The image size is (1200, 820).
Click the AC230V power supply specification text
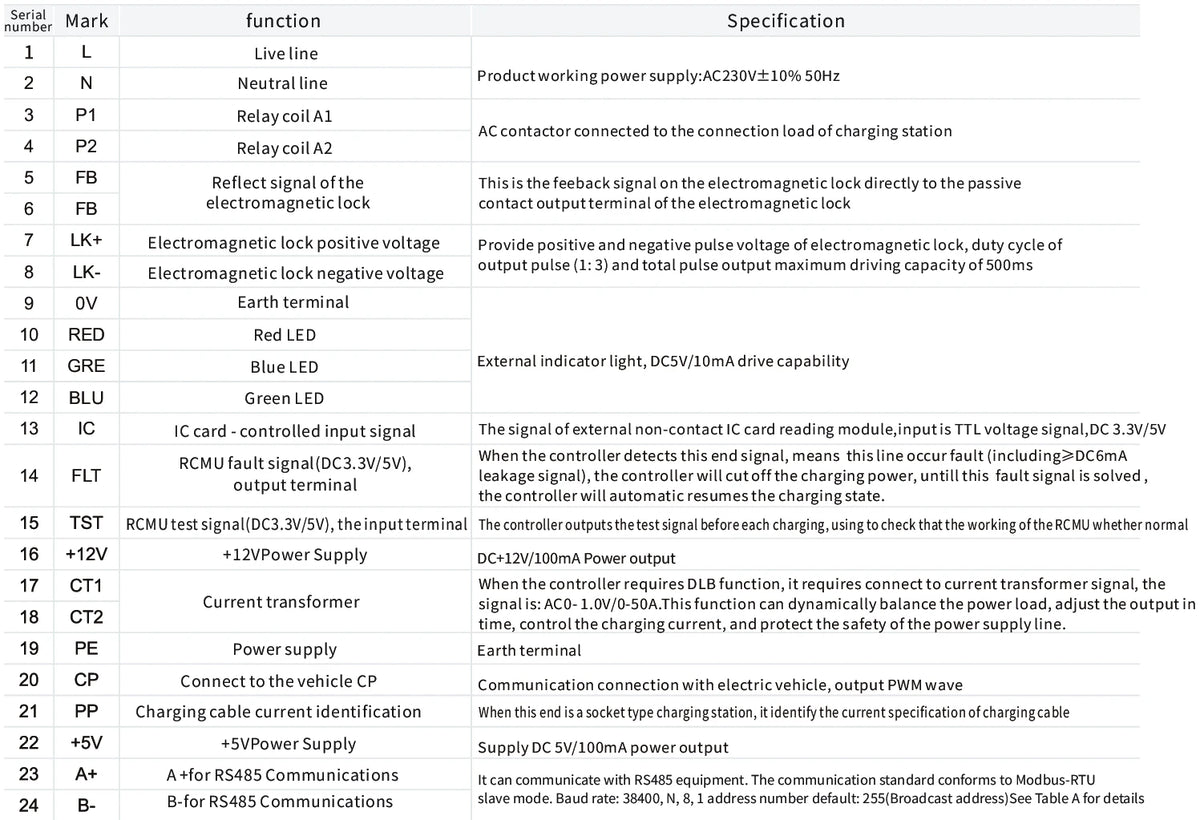tap(658, 76)
